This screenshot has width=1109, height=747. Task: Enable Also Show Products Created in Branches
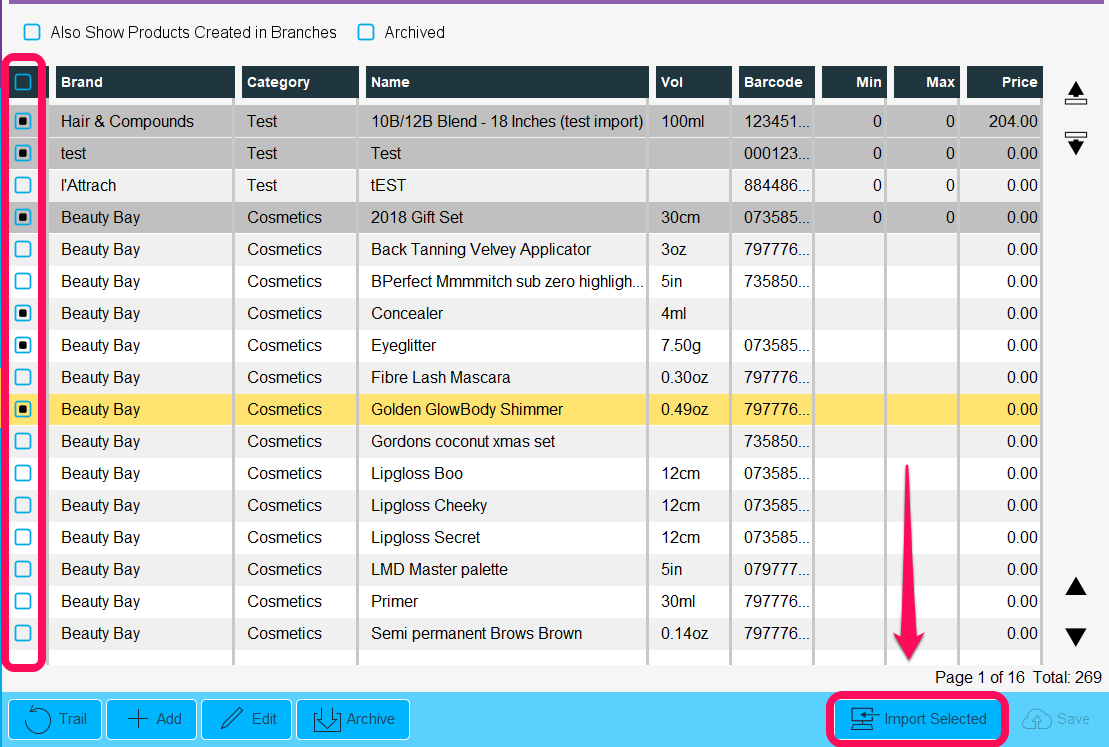(x=32, y=32)
